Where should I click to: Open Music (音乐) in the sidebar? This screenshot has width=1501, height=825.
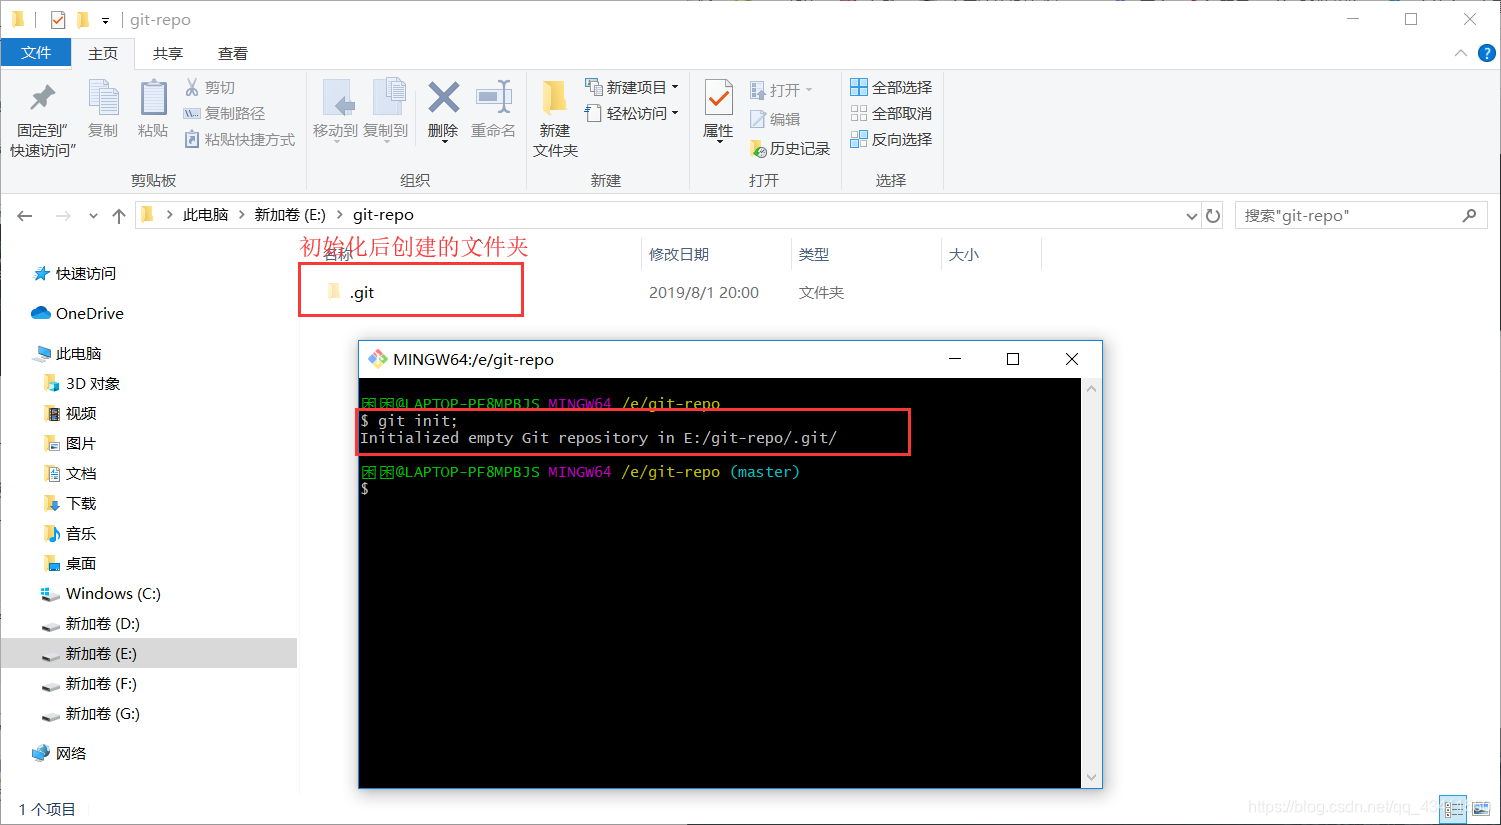click(x=70, y=534)
